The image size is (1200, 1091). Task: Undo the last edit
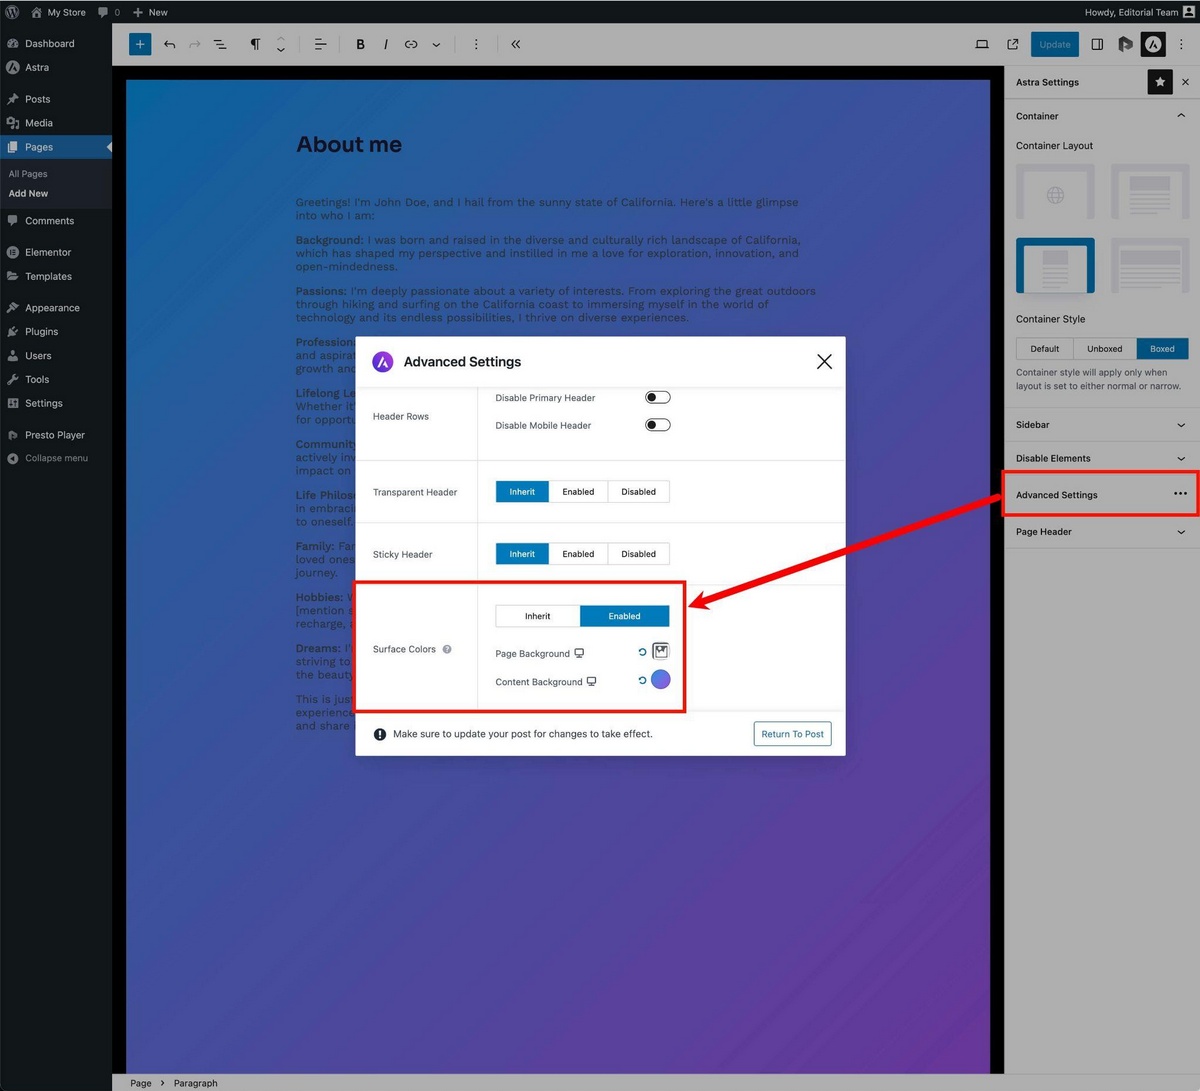pyautogui.click(x=170, y=44)
